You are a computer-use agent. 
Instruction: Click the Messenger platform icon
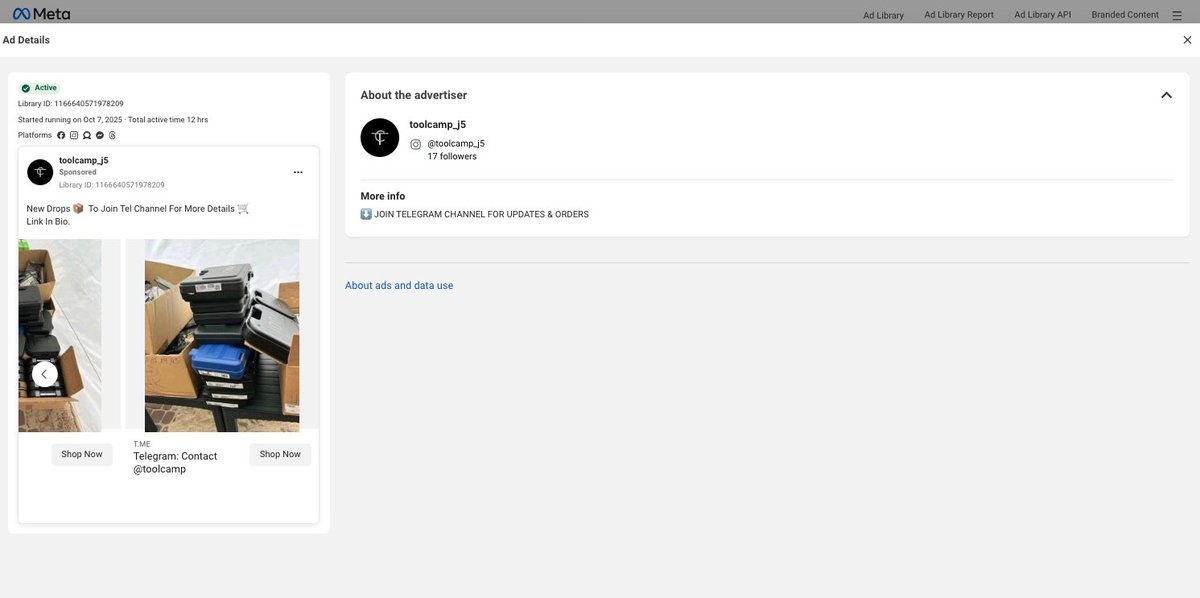100,135
